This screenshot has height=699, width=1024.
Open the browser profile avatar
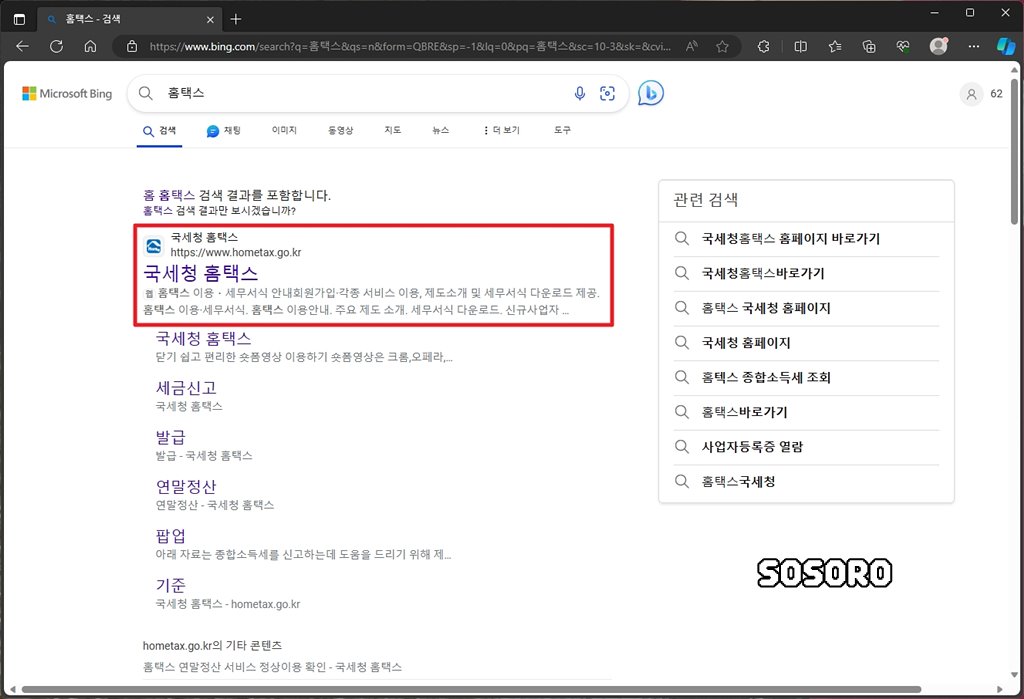[x=938, y=46]
